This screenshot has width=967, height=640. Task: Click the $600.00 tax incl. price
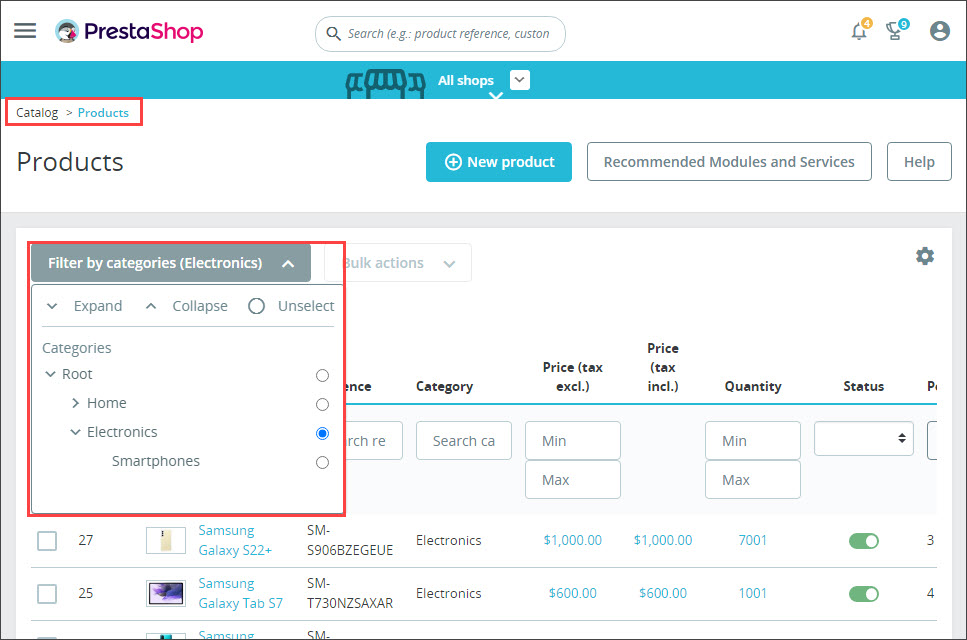(663, 594)
